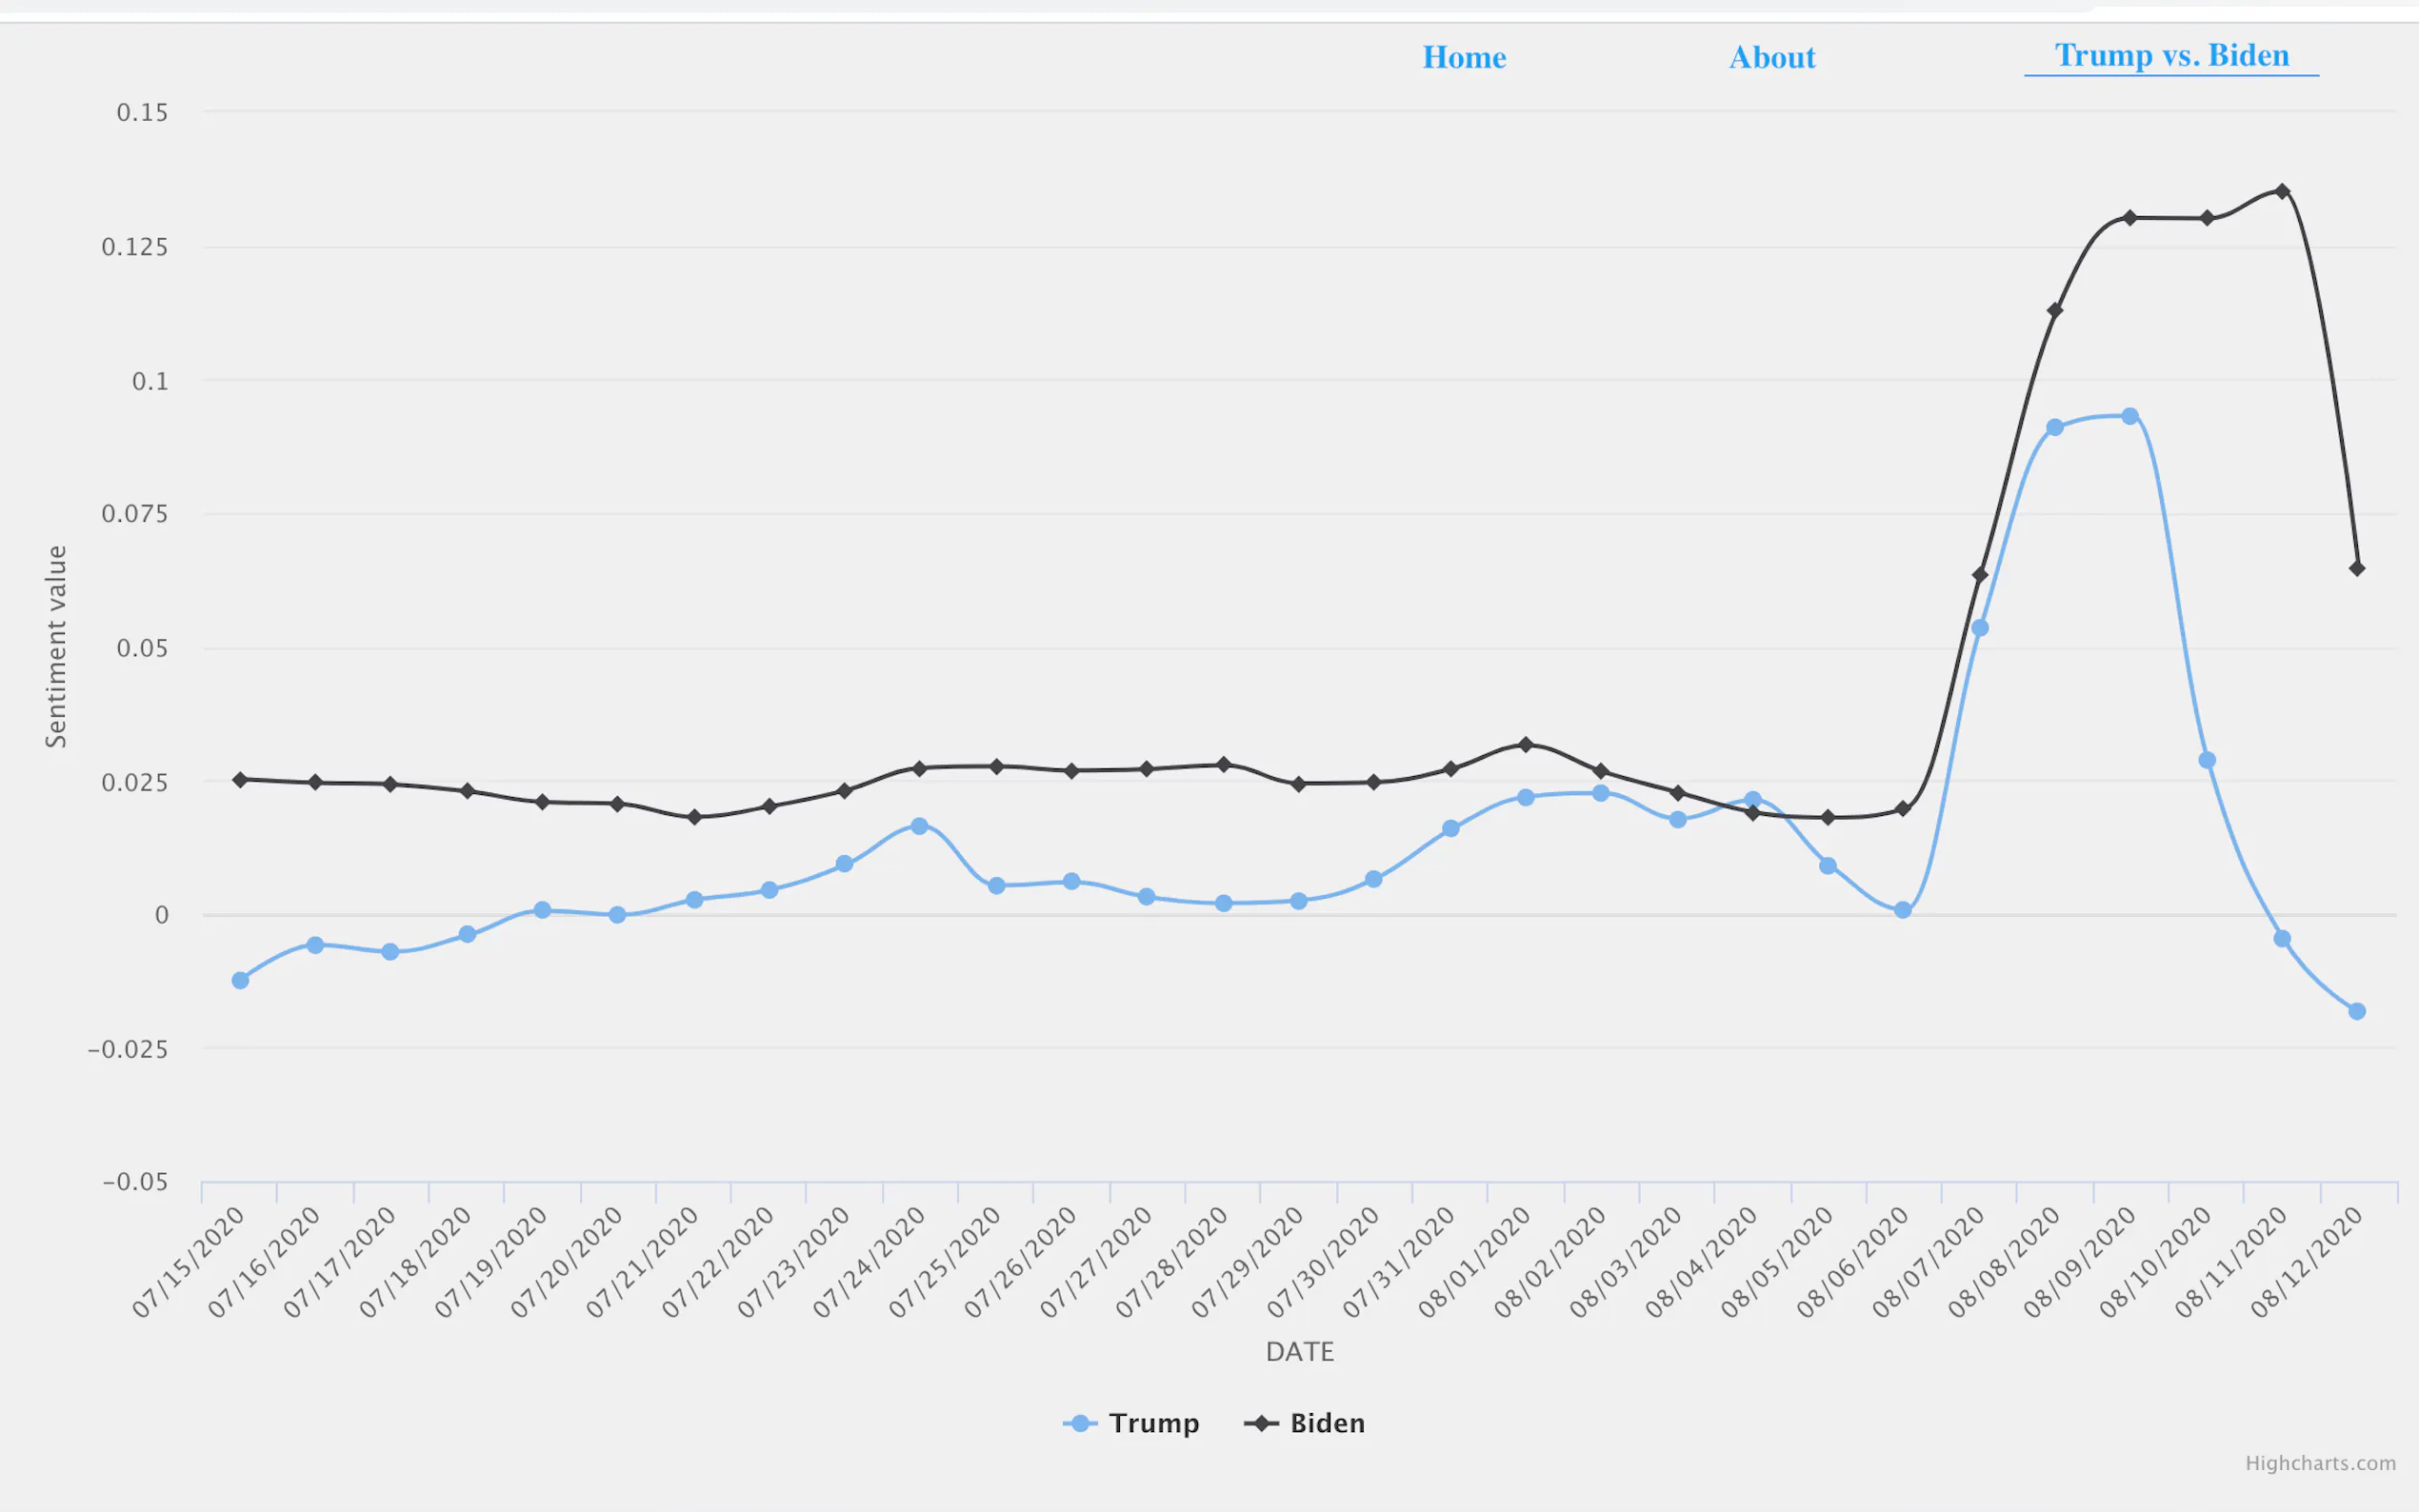Click Biden's peak point on 08/11/2020

tap(2282, 191)
